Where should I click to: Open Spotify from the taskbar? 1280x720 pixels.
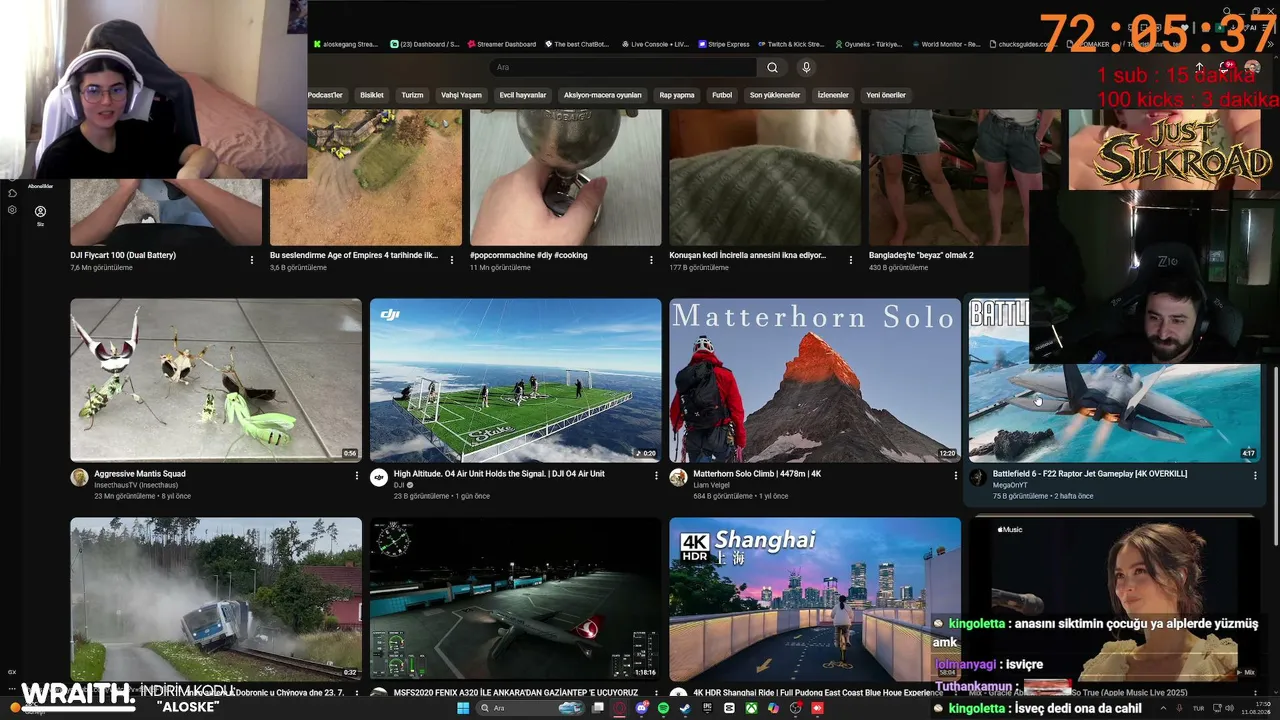pyautogui.click(x=663, y=708)
